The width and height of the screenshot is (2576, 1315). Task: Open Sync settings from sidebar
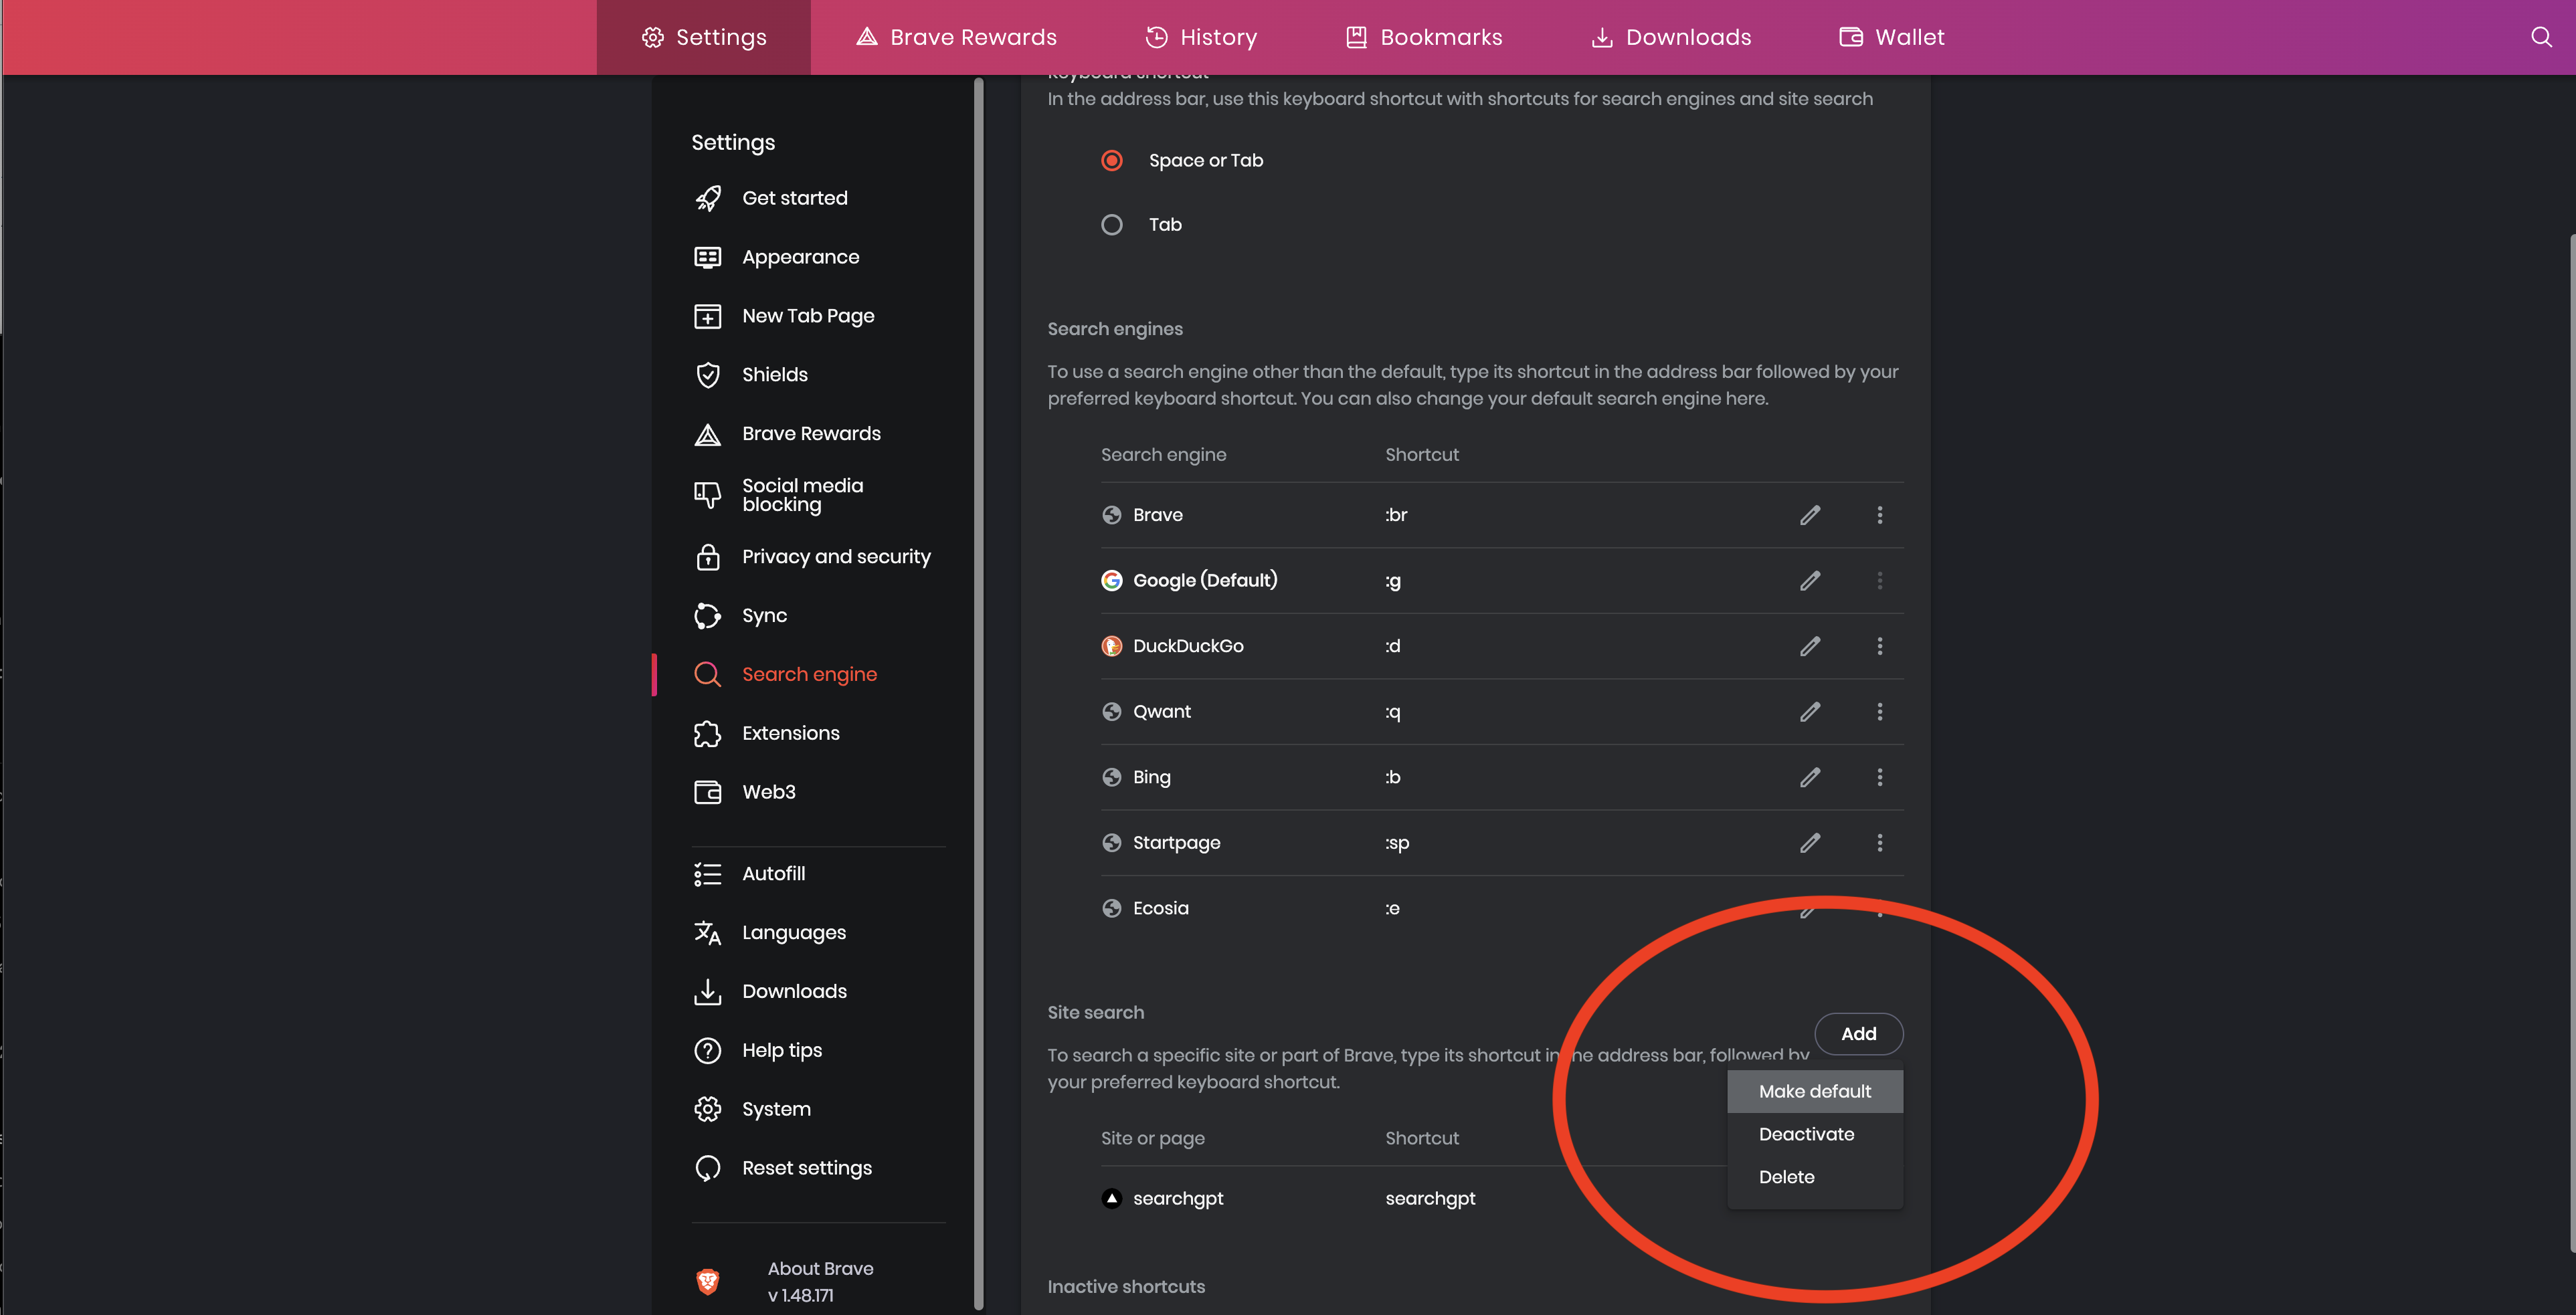pyautogui.click(x=764, y=616)
